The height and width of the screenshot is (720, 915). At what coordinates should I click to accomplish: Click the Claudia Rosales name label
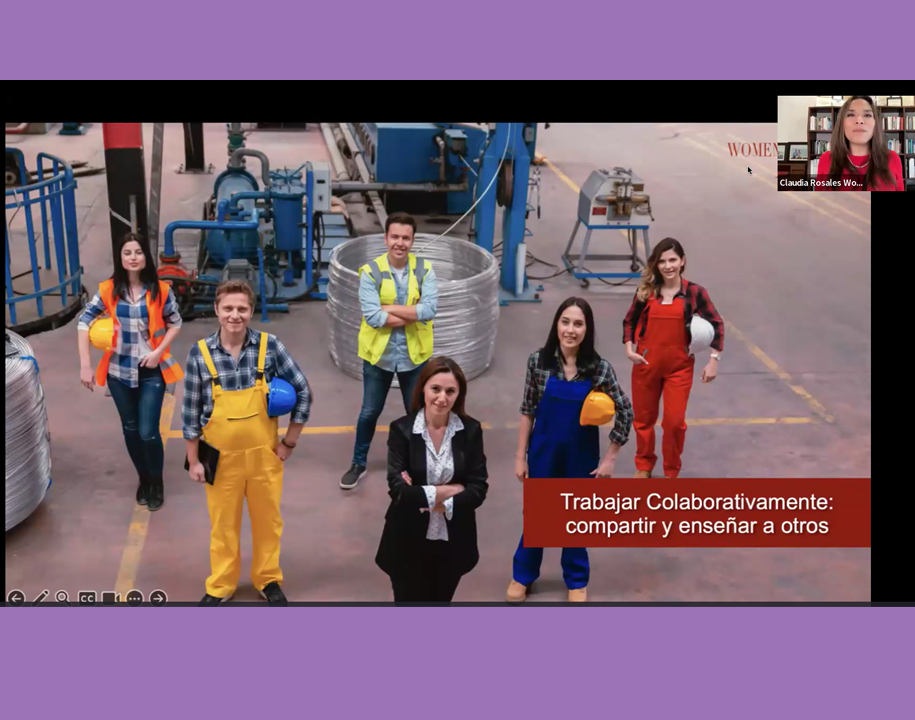821,184
